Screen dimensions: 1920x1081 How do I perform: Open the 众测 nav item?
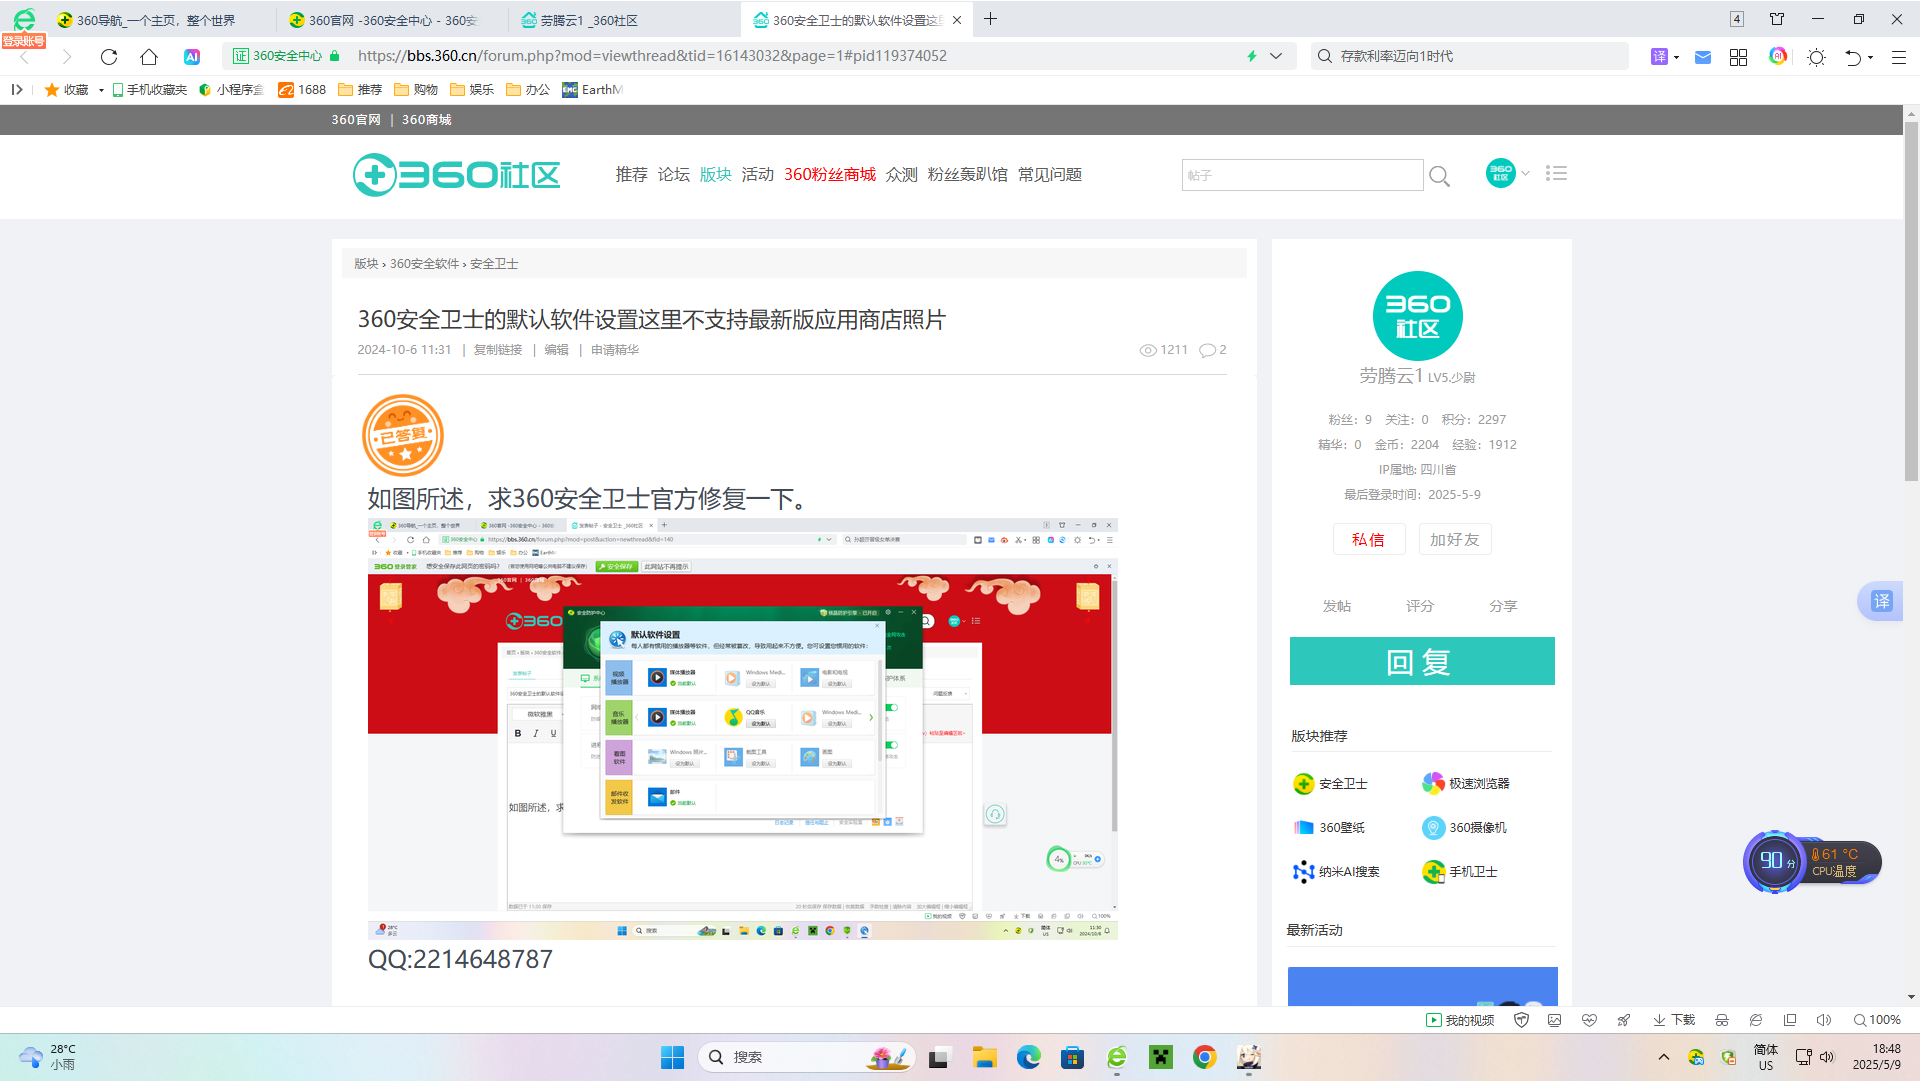(x=901, y=175)
